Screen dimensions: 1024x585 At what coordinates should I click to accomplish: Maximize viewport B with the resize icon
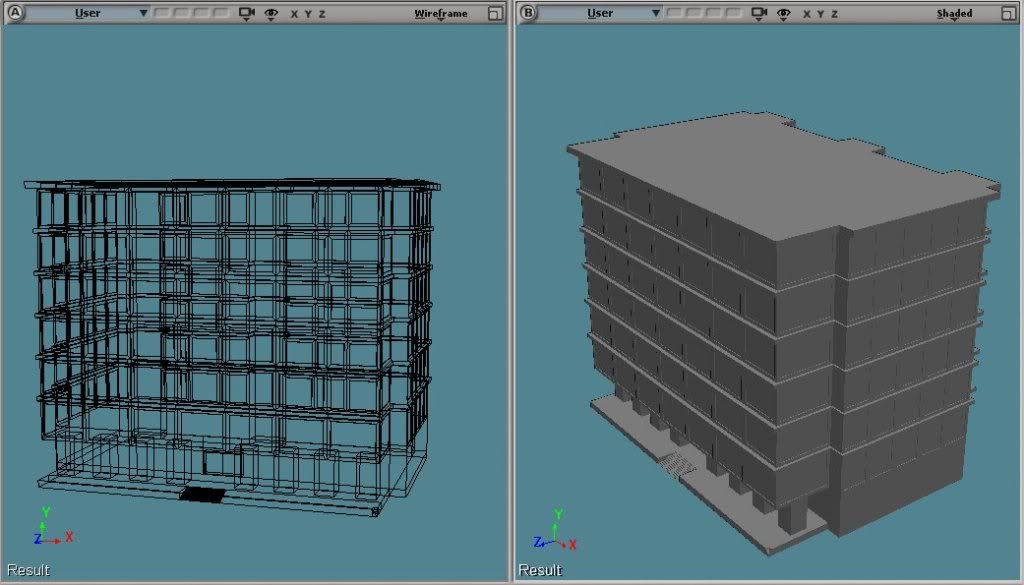click(1008, 14)
